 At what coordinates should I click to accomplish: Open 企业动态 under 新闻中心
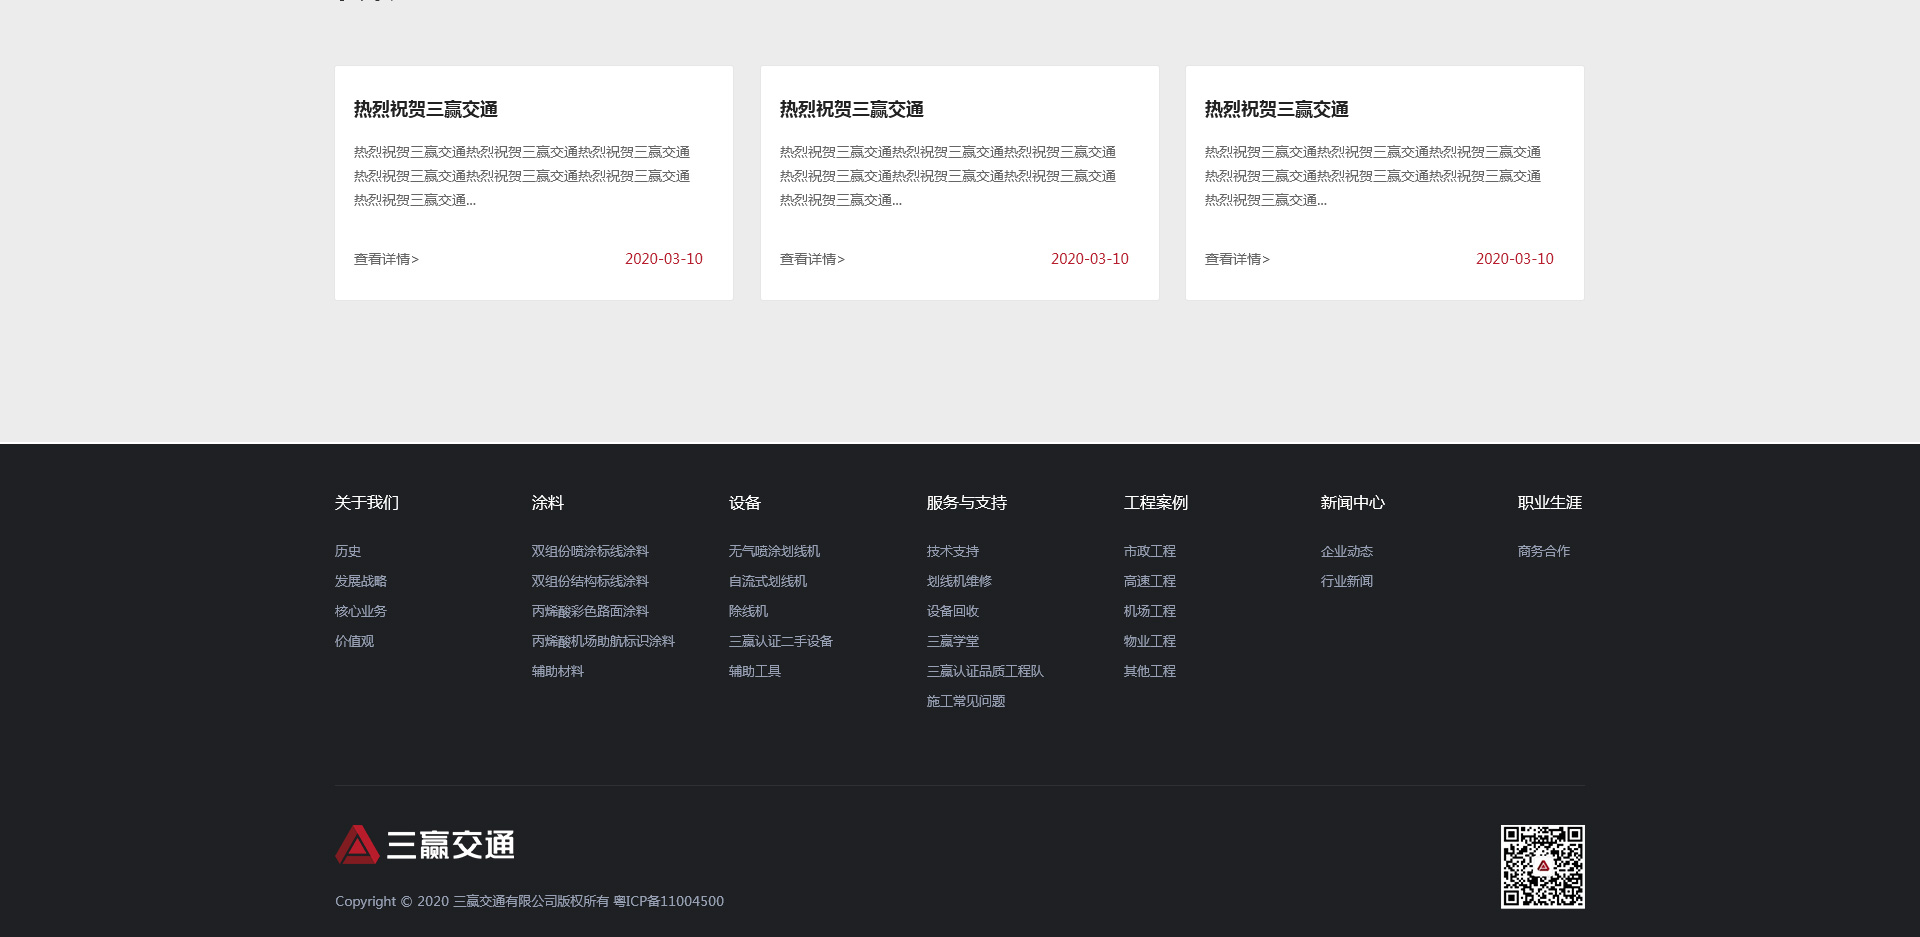click(x=1346, y=551)
